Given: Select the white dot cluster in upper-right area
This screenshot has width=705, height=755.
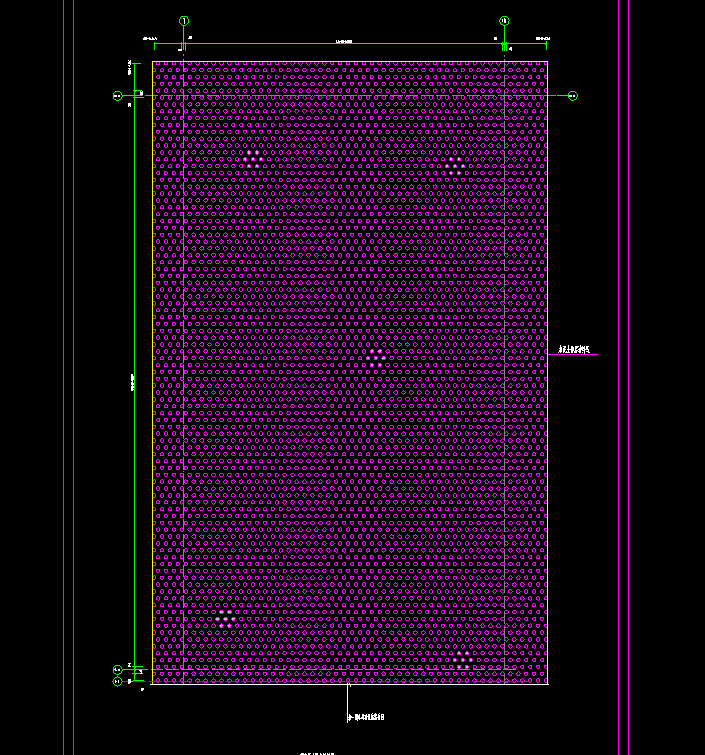Looking at the screenshot, I should click(x=455, y=164).
